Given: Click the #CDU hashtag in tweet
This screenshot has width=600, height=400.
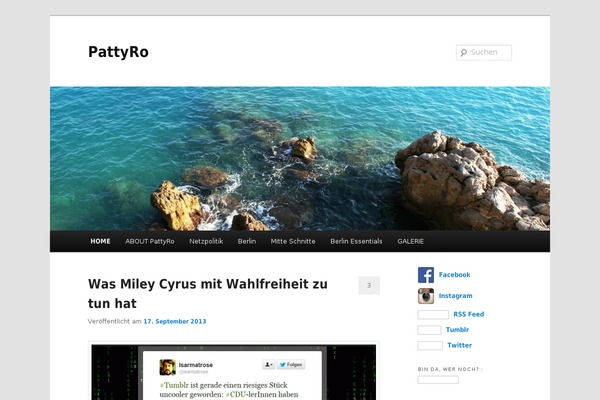Looking at the screenshot, I should pyautogui.click(x=235, y=394).
